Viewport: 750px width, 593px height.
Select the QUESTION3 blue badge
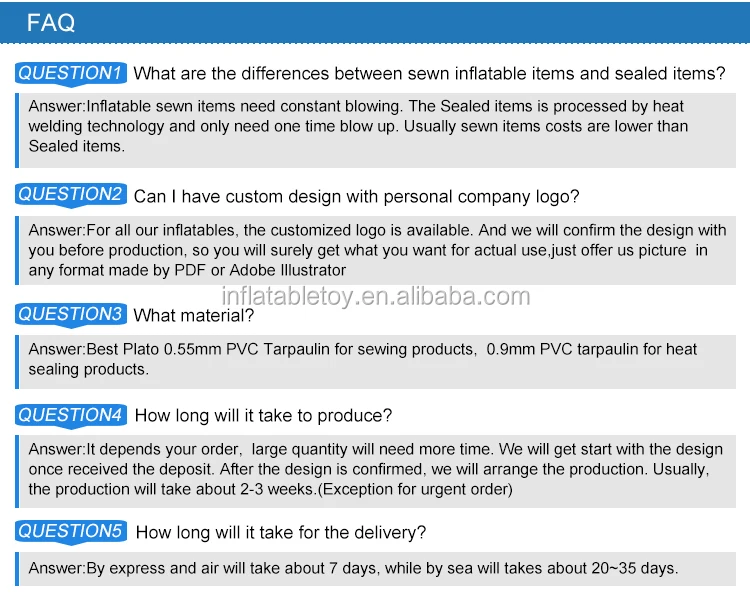tap(70, 315)
